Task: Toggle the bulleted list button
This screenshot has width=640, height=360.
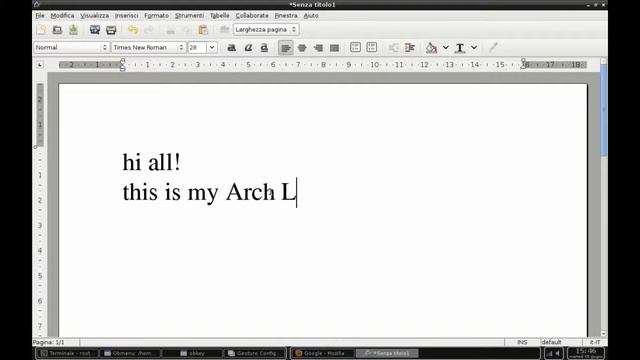Action: pyautogui.click(x=372, y=47)
